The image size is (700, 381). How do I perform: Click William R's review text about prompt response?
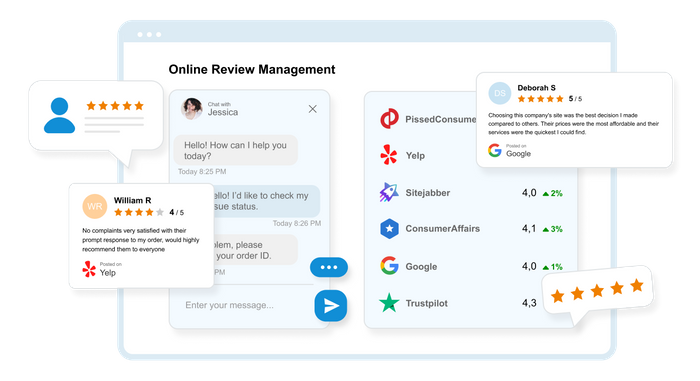click(141, 240)
